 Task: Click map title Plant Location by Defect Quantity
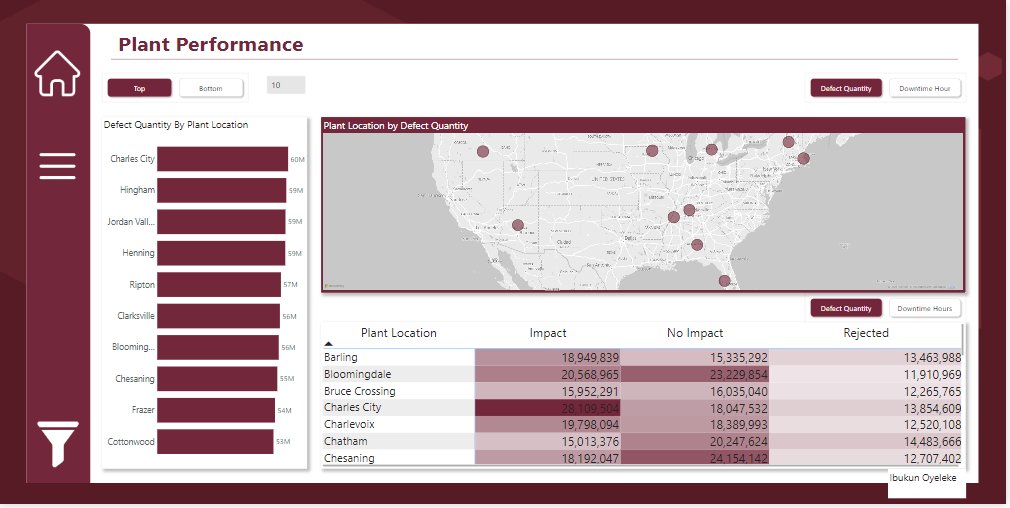click(395, 126)
